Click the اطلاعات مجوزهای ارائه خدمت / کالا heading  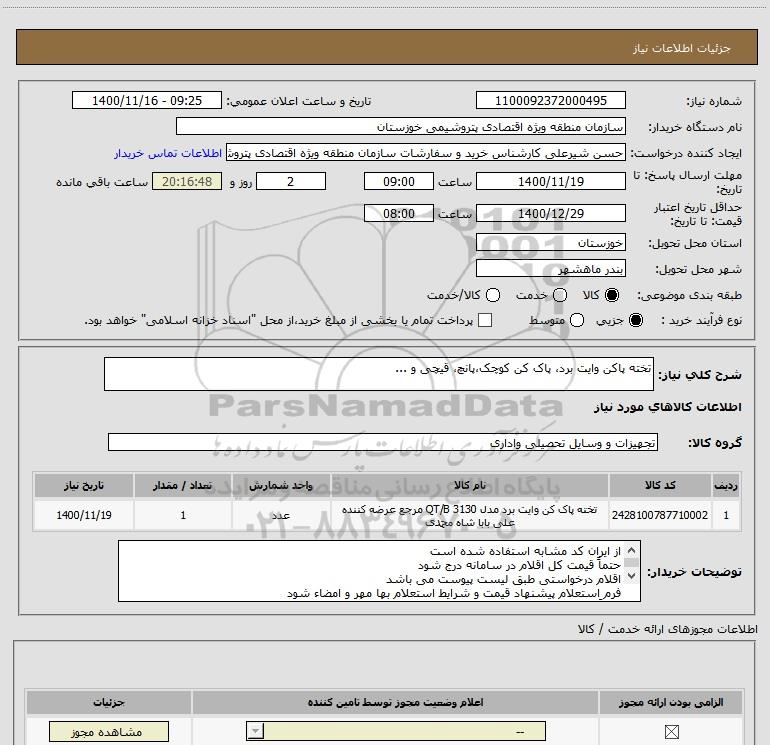668,629
